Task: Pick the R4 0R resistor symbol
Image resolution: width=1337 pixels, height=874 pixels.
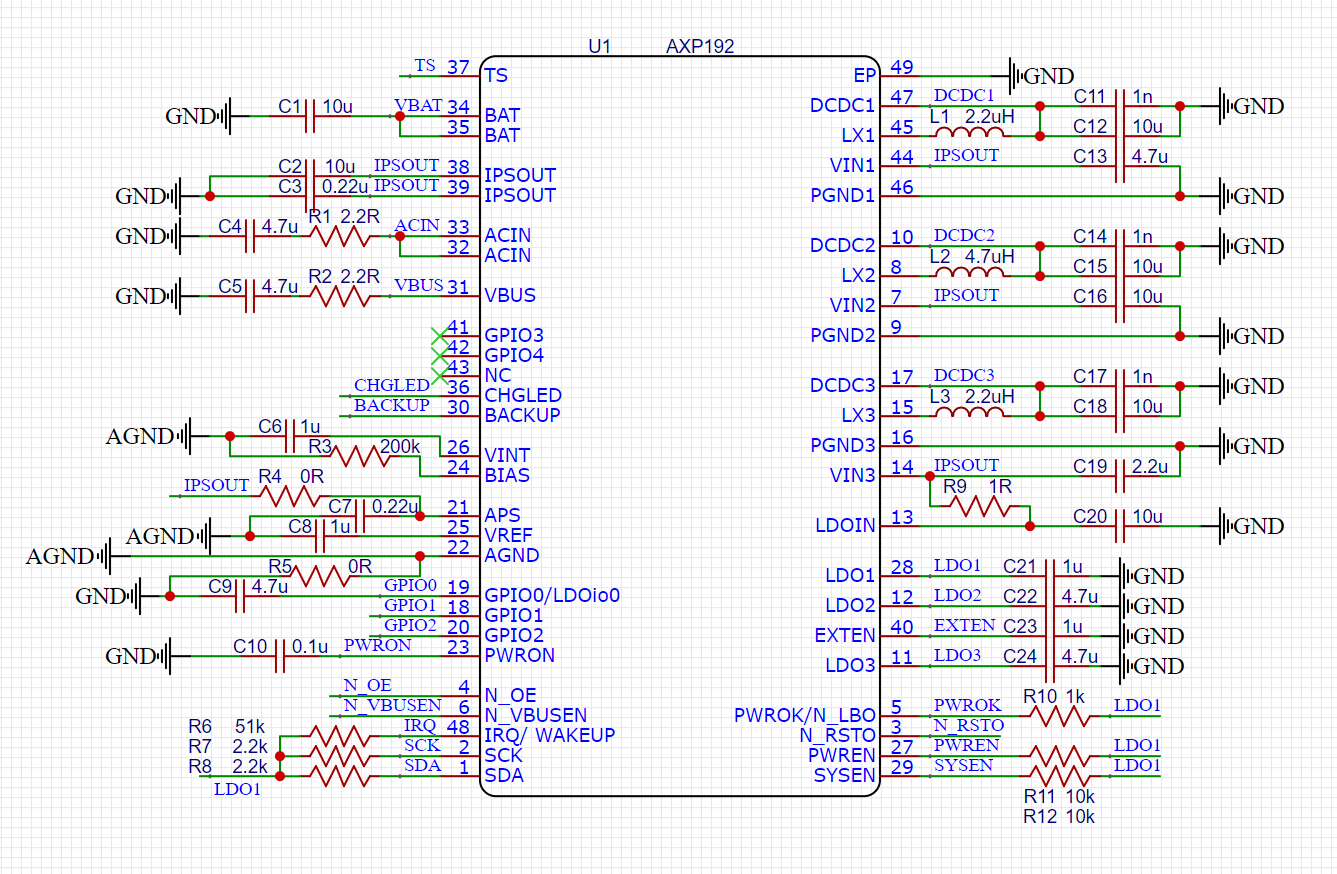Action: tap(290, 496)
